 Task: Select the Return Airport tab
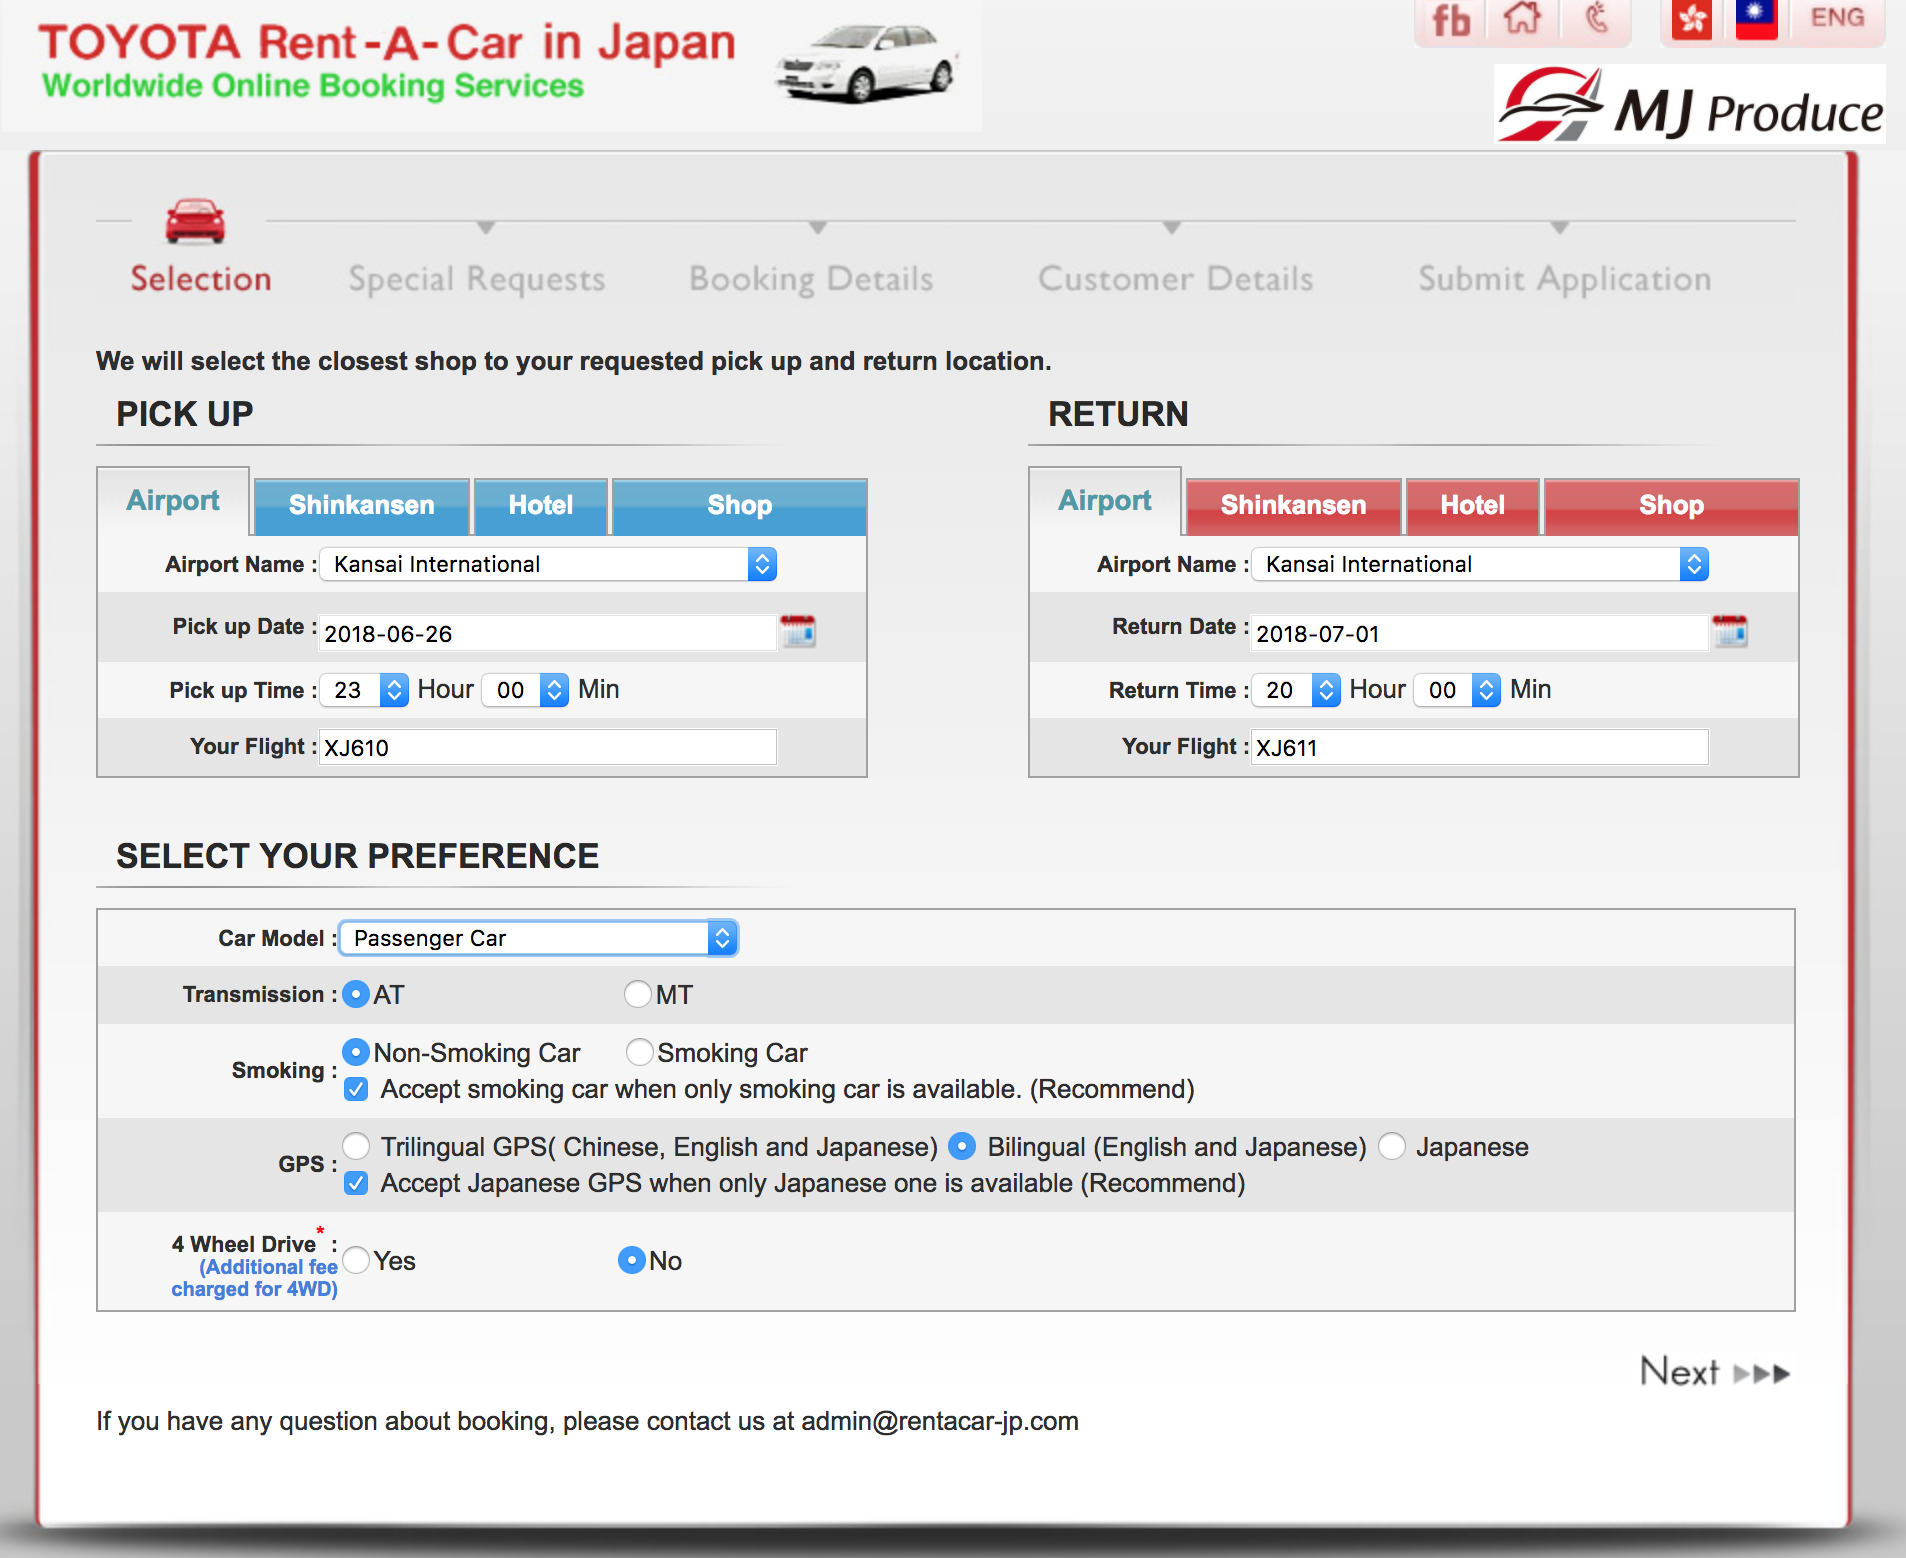click(x=1105, y=501)
